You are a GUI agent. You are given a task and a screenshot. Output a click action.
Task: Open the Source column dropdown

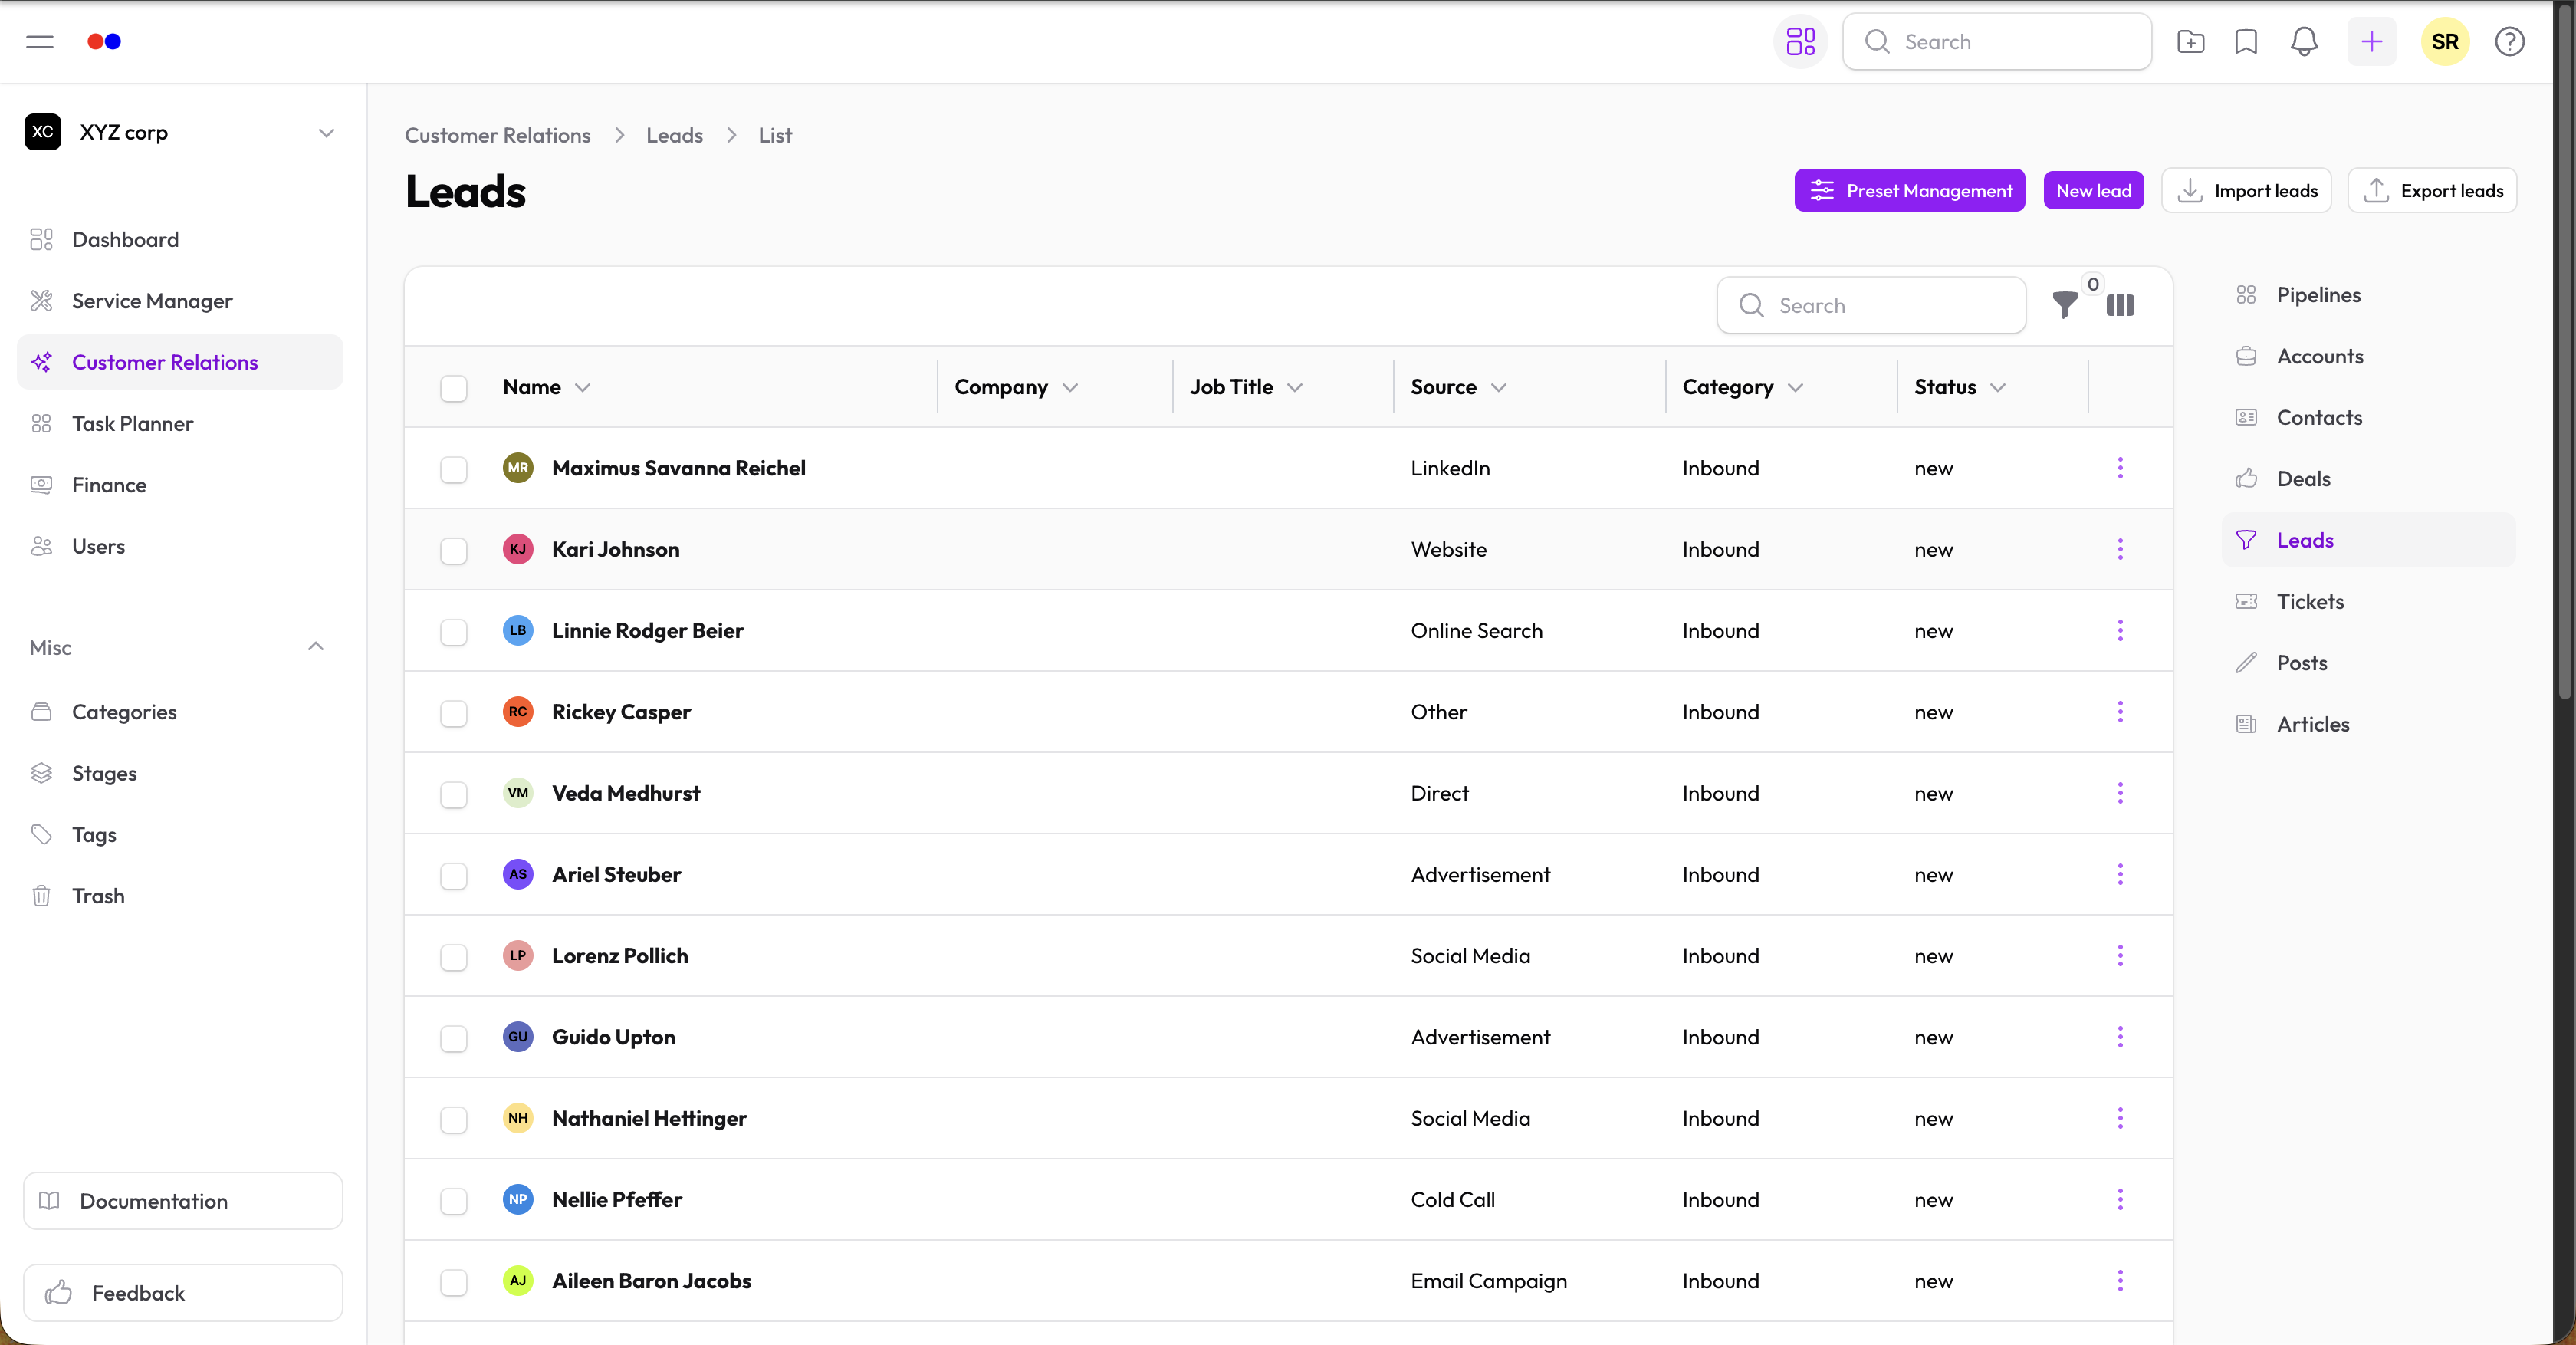click(1498, 388)
